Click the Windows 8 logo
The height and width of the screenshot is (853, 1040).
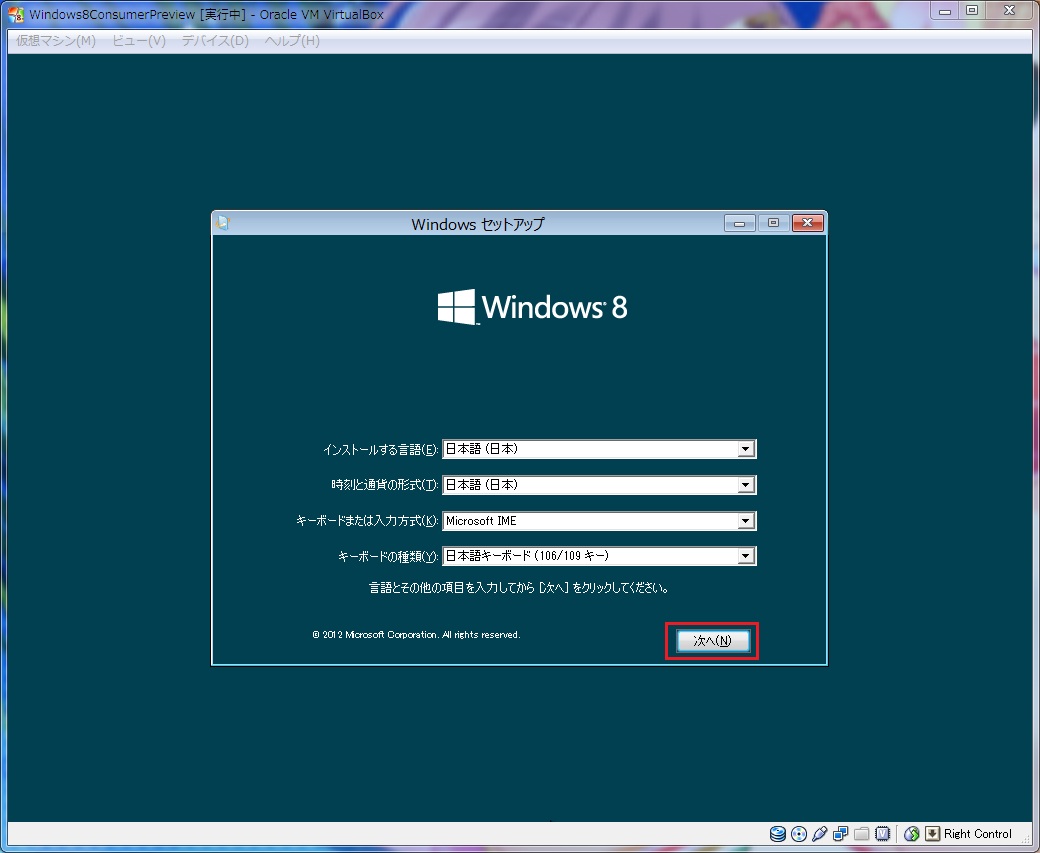click(533, 307)
